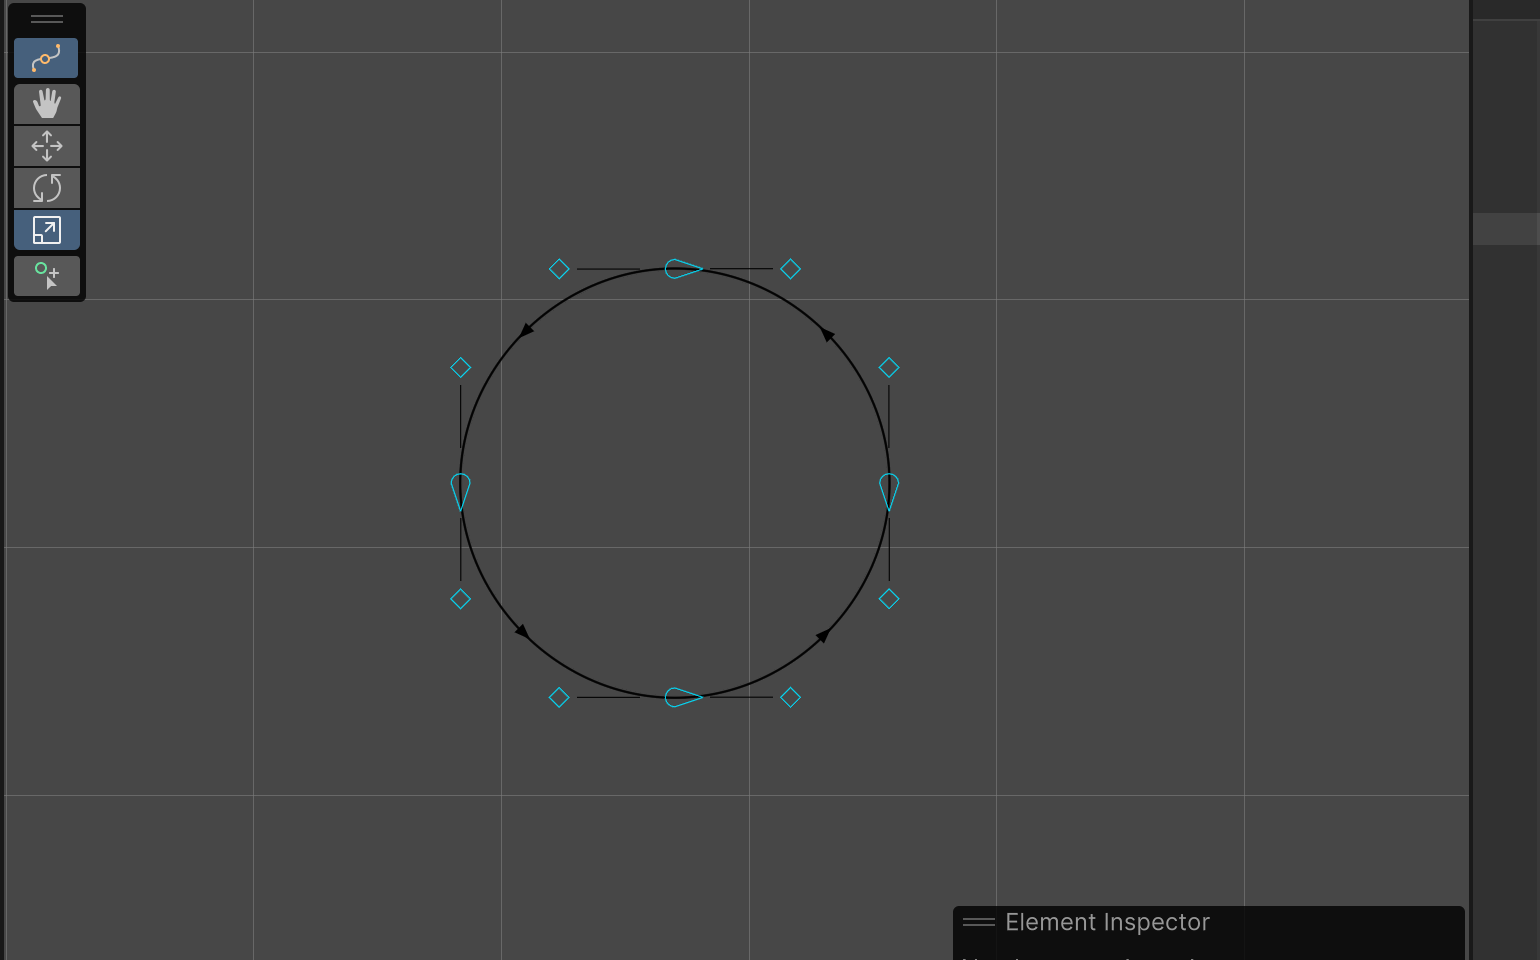Activate the Hand view tool
Image resolution: width=1540 pixels, height=960 pixels.
[x=46, y=104]
